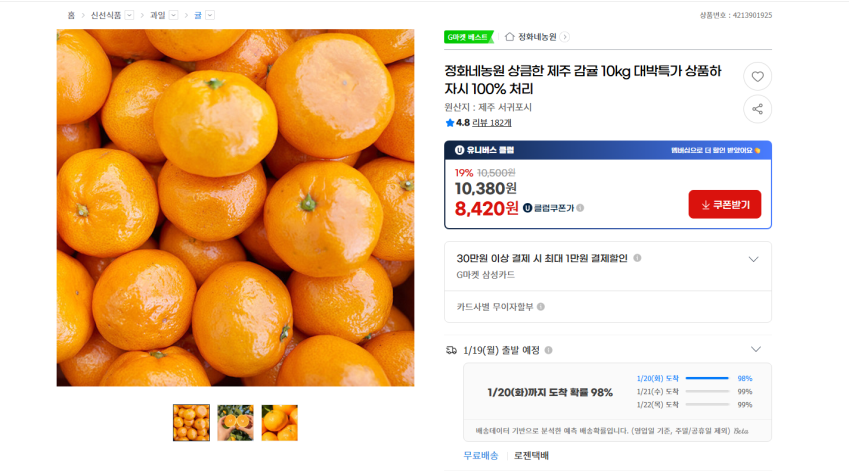Open the 리뷰 182개 reviews link
Image resolution: width=849 pixels, height=474 pixels.
pyautogui.click(x=492, y=123)
